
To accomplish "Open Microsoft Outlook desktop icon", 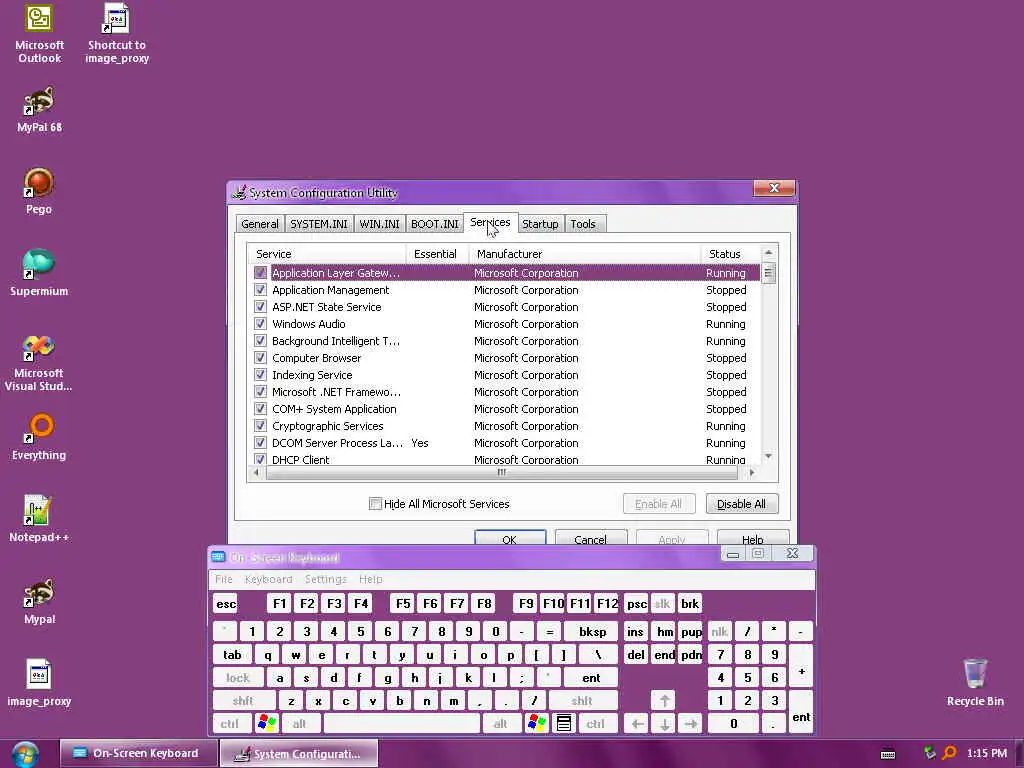I will pyautogui.click(x=39, y=34).
